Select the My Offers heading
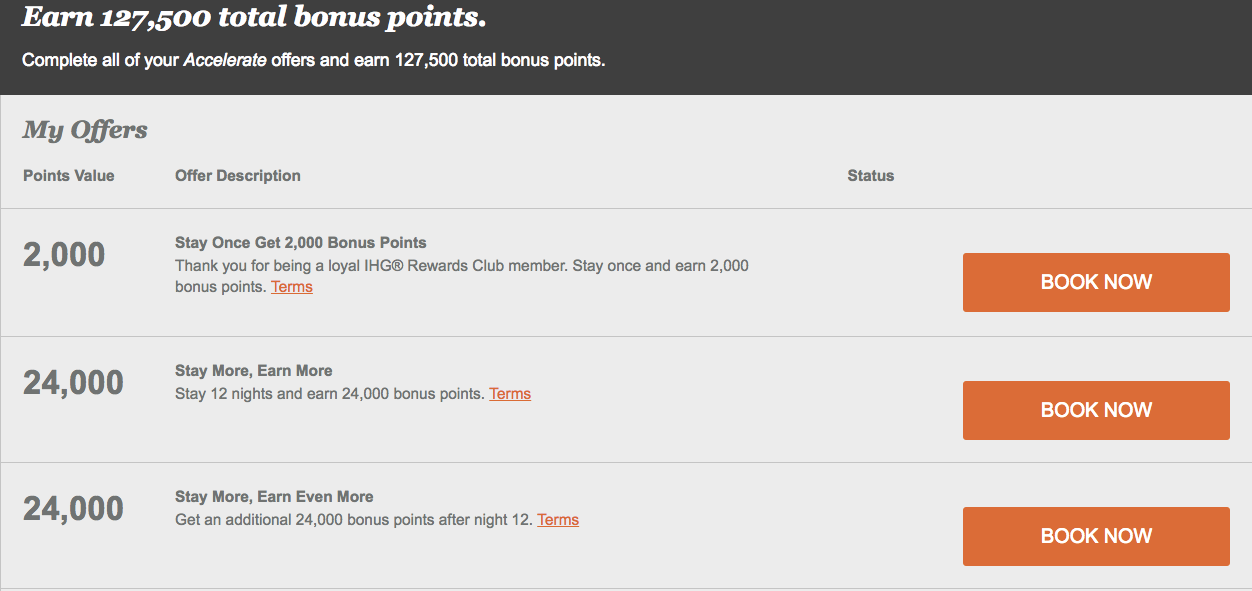The image size is (1252, 591). [85, 130]
